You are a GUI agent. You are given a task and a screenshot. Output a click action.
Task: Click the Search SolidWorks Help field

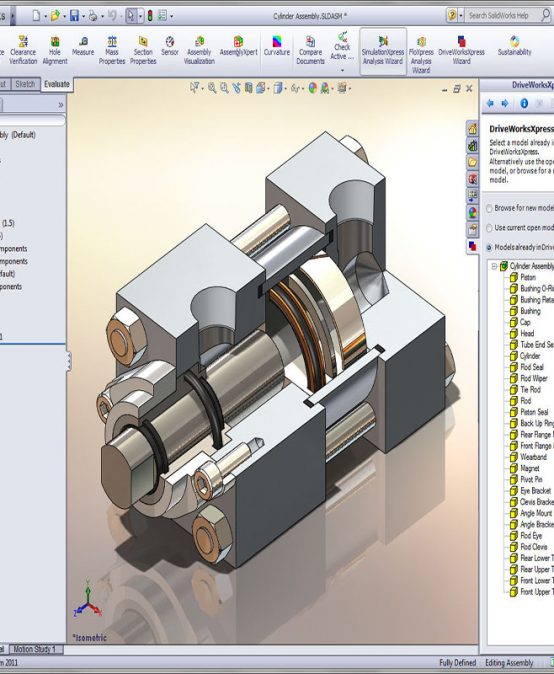click(503, 15)
